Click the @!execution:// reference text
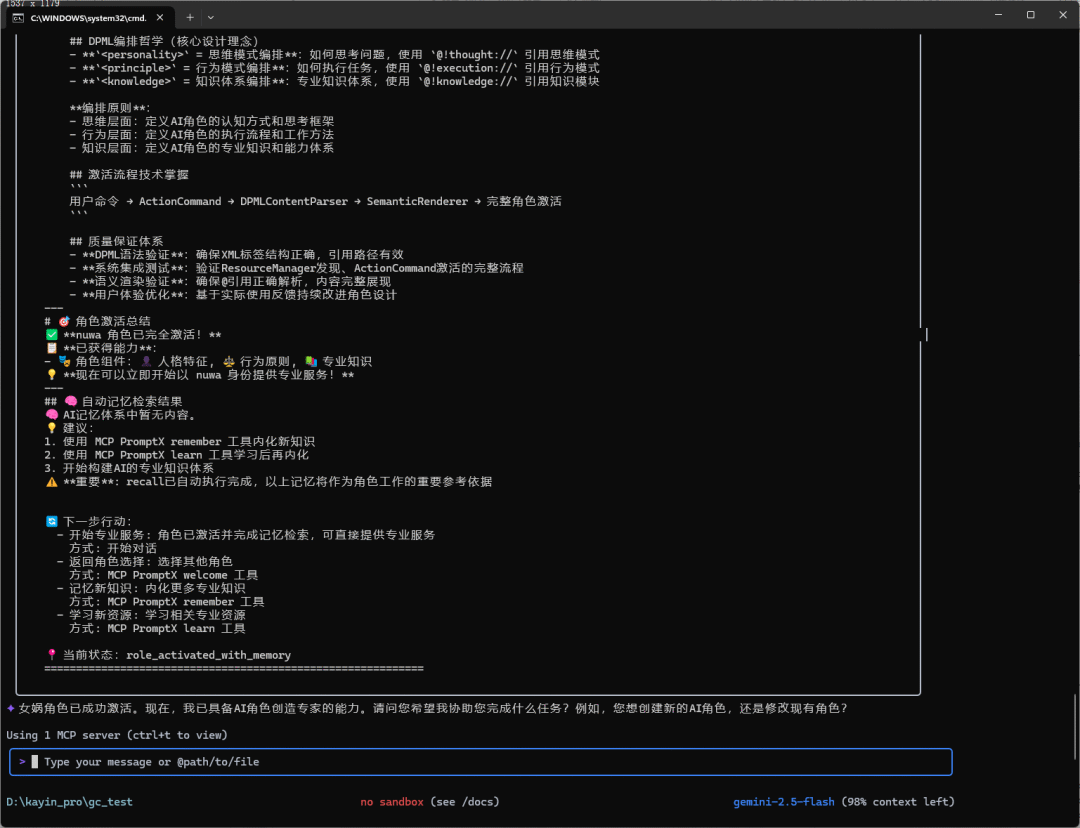This screenshot has width=1080, height=828. coord(468,68)
